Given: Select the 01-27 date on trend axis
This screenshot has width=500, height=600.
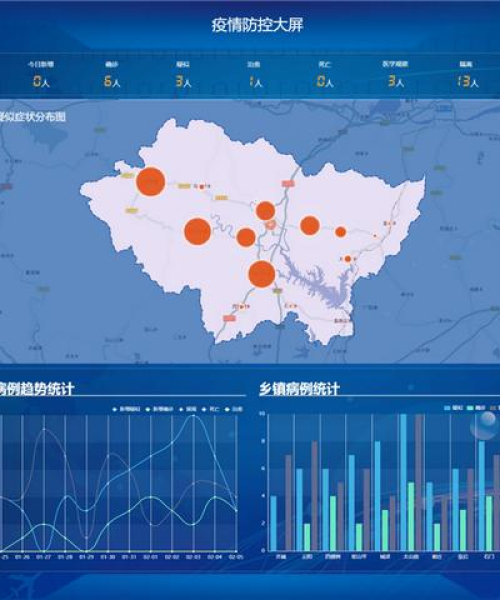Looking at the screenshot, I should click(44, 557).
